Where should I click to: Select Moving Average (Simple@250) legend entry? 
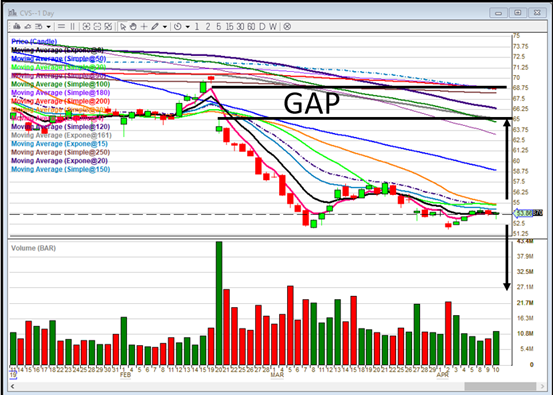click(x=61, y=152)
